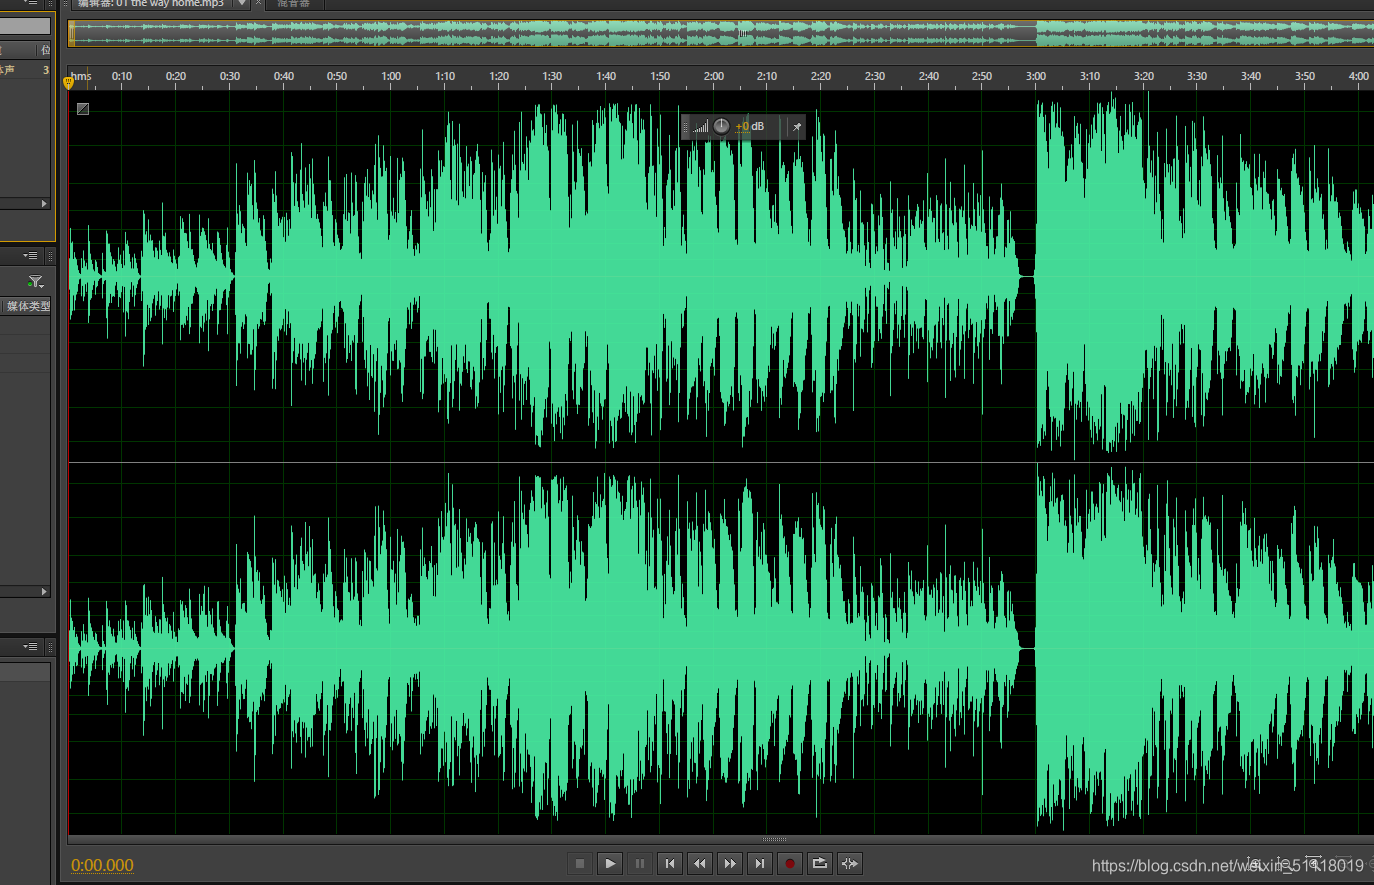Select the 编辑器 the way home.mp3 tab
The width and height of the screenshot is (1374, 885).
click(x=150, y=3)
